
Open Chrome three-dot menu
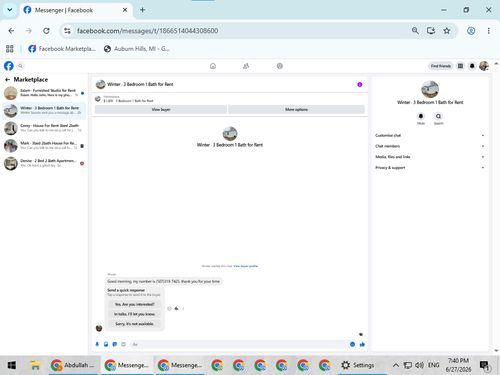pos(489,31)
